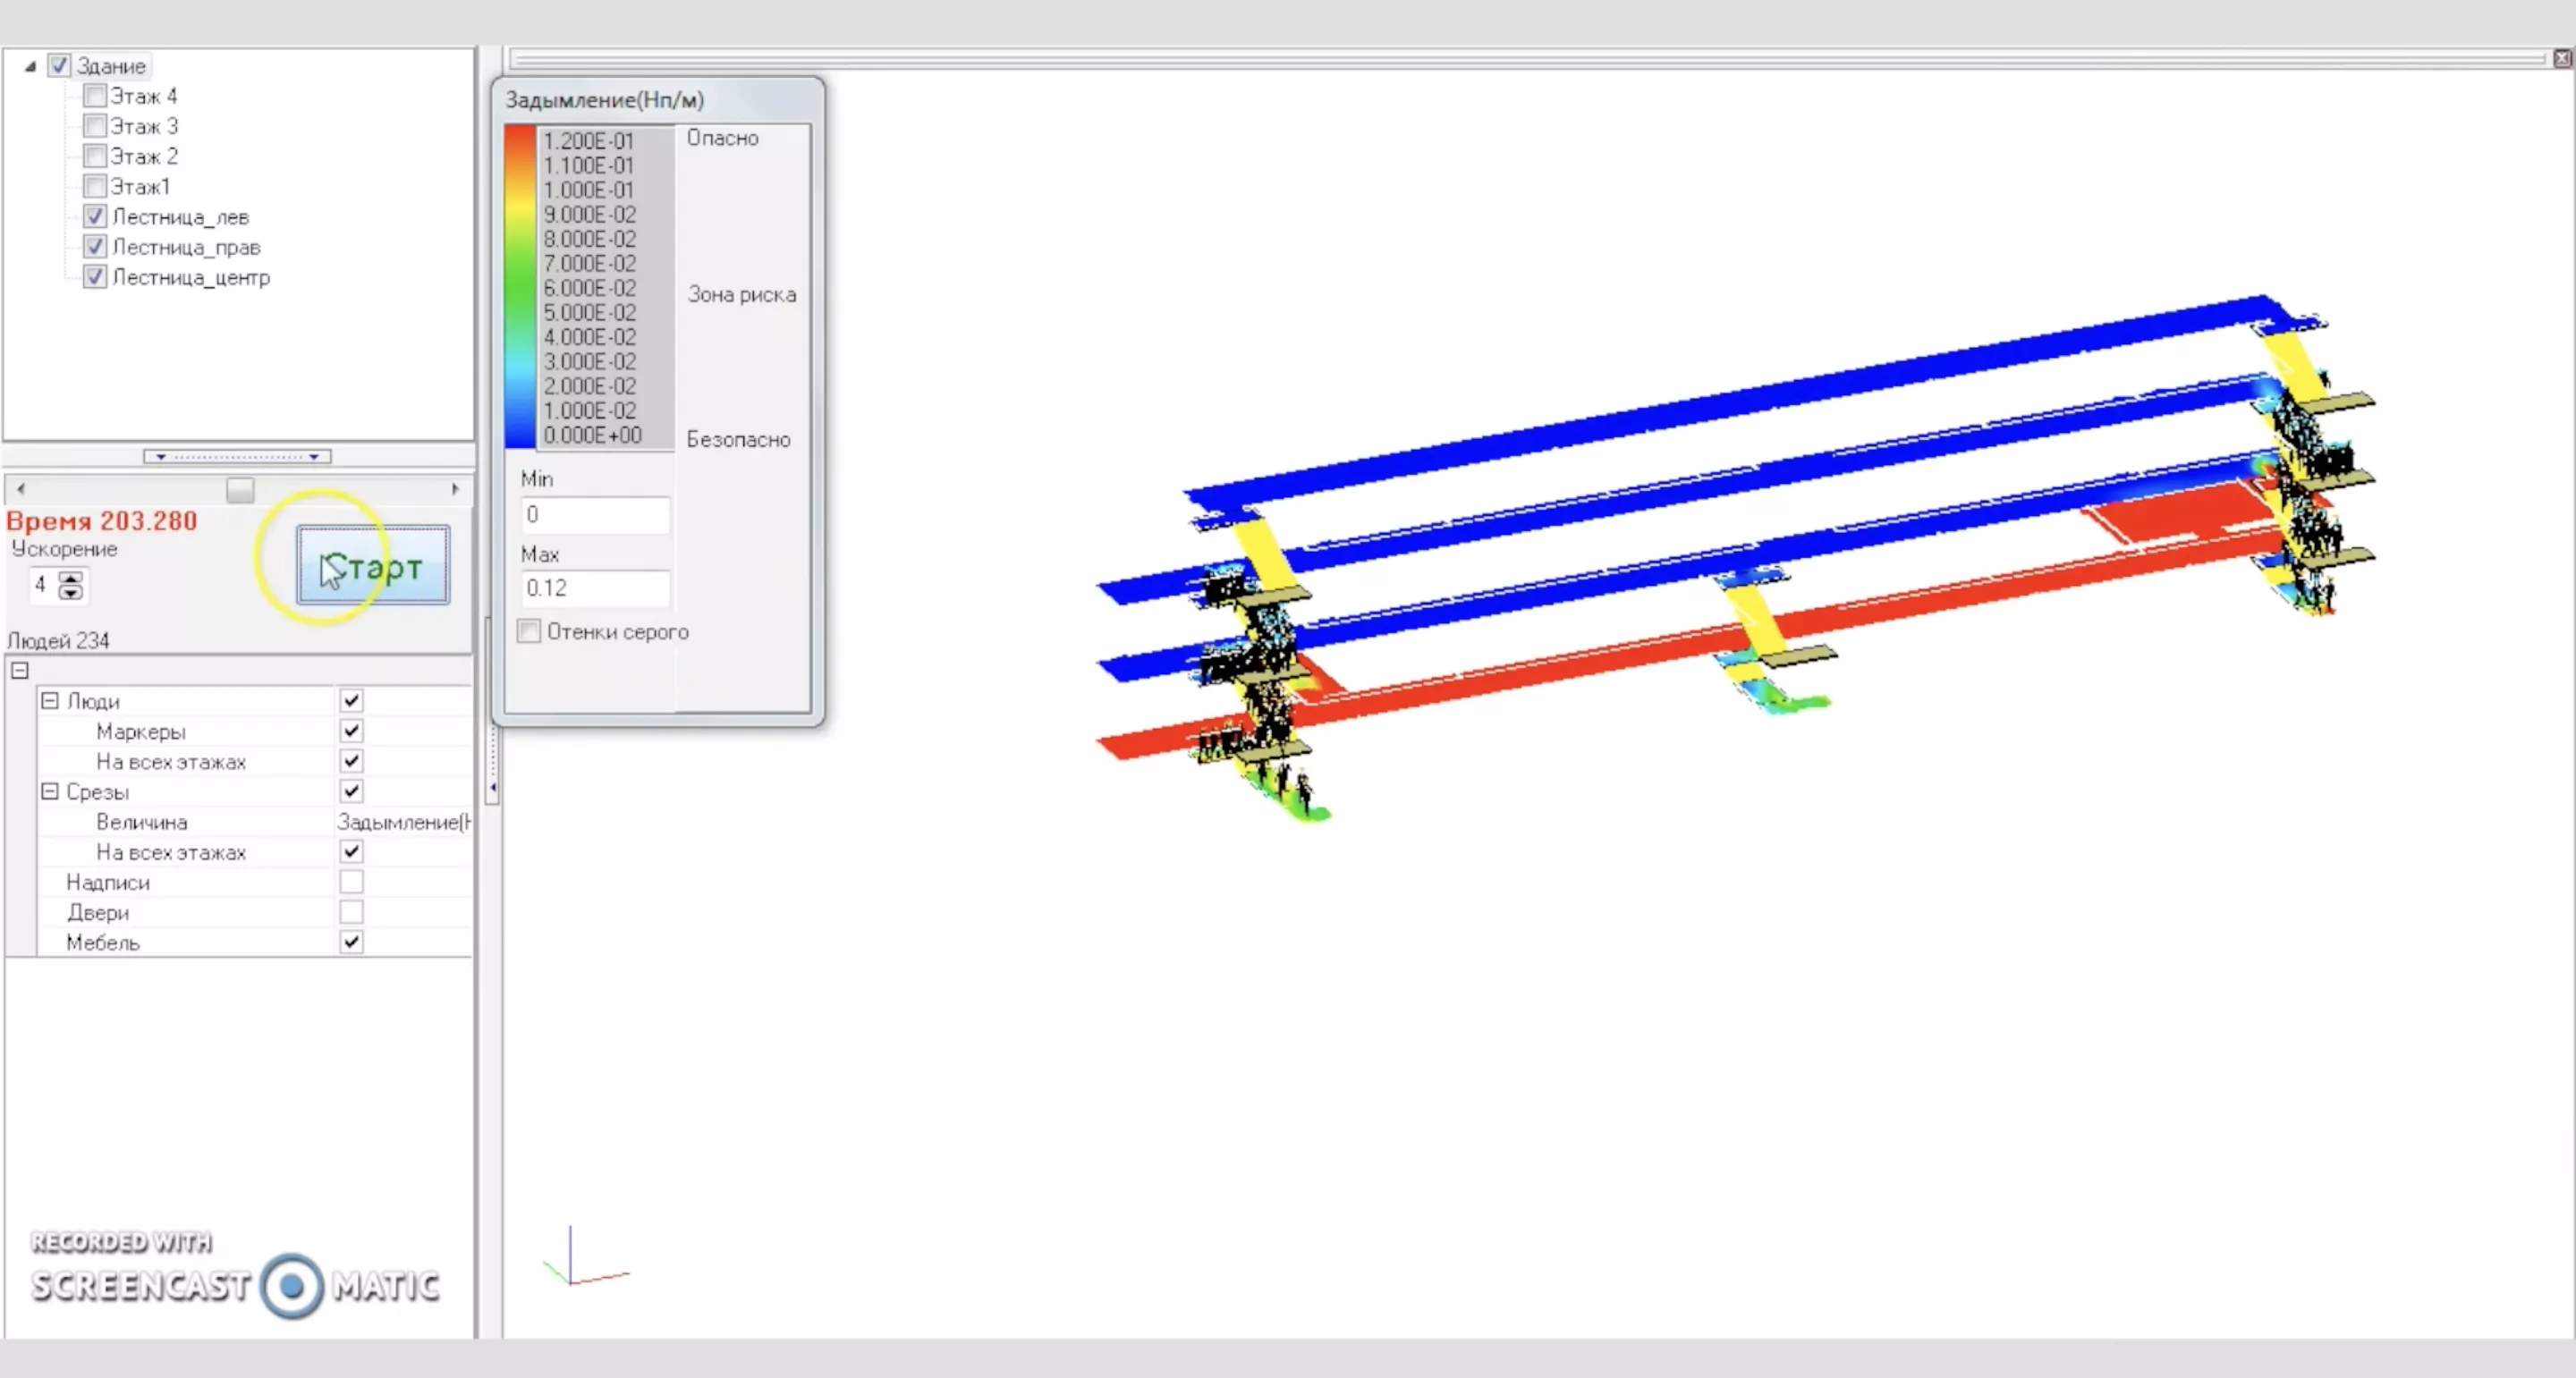Collapse the Здание tree node
Image resolution: width=2576 pixels, height=1378 pixels.
point(30,66)
